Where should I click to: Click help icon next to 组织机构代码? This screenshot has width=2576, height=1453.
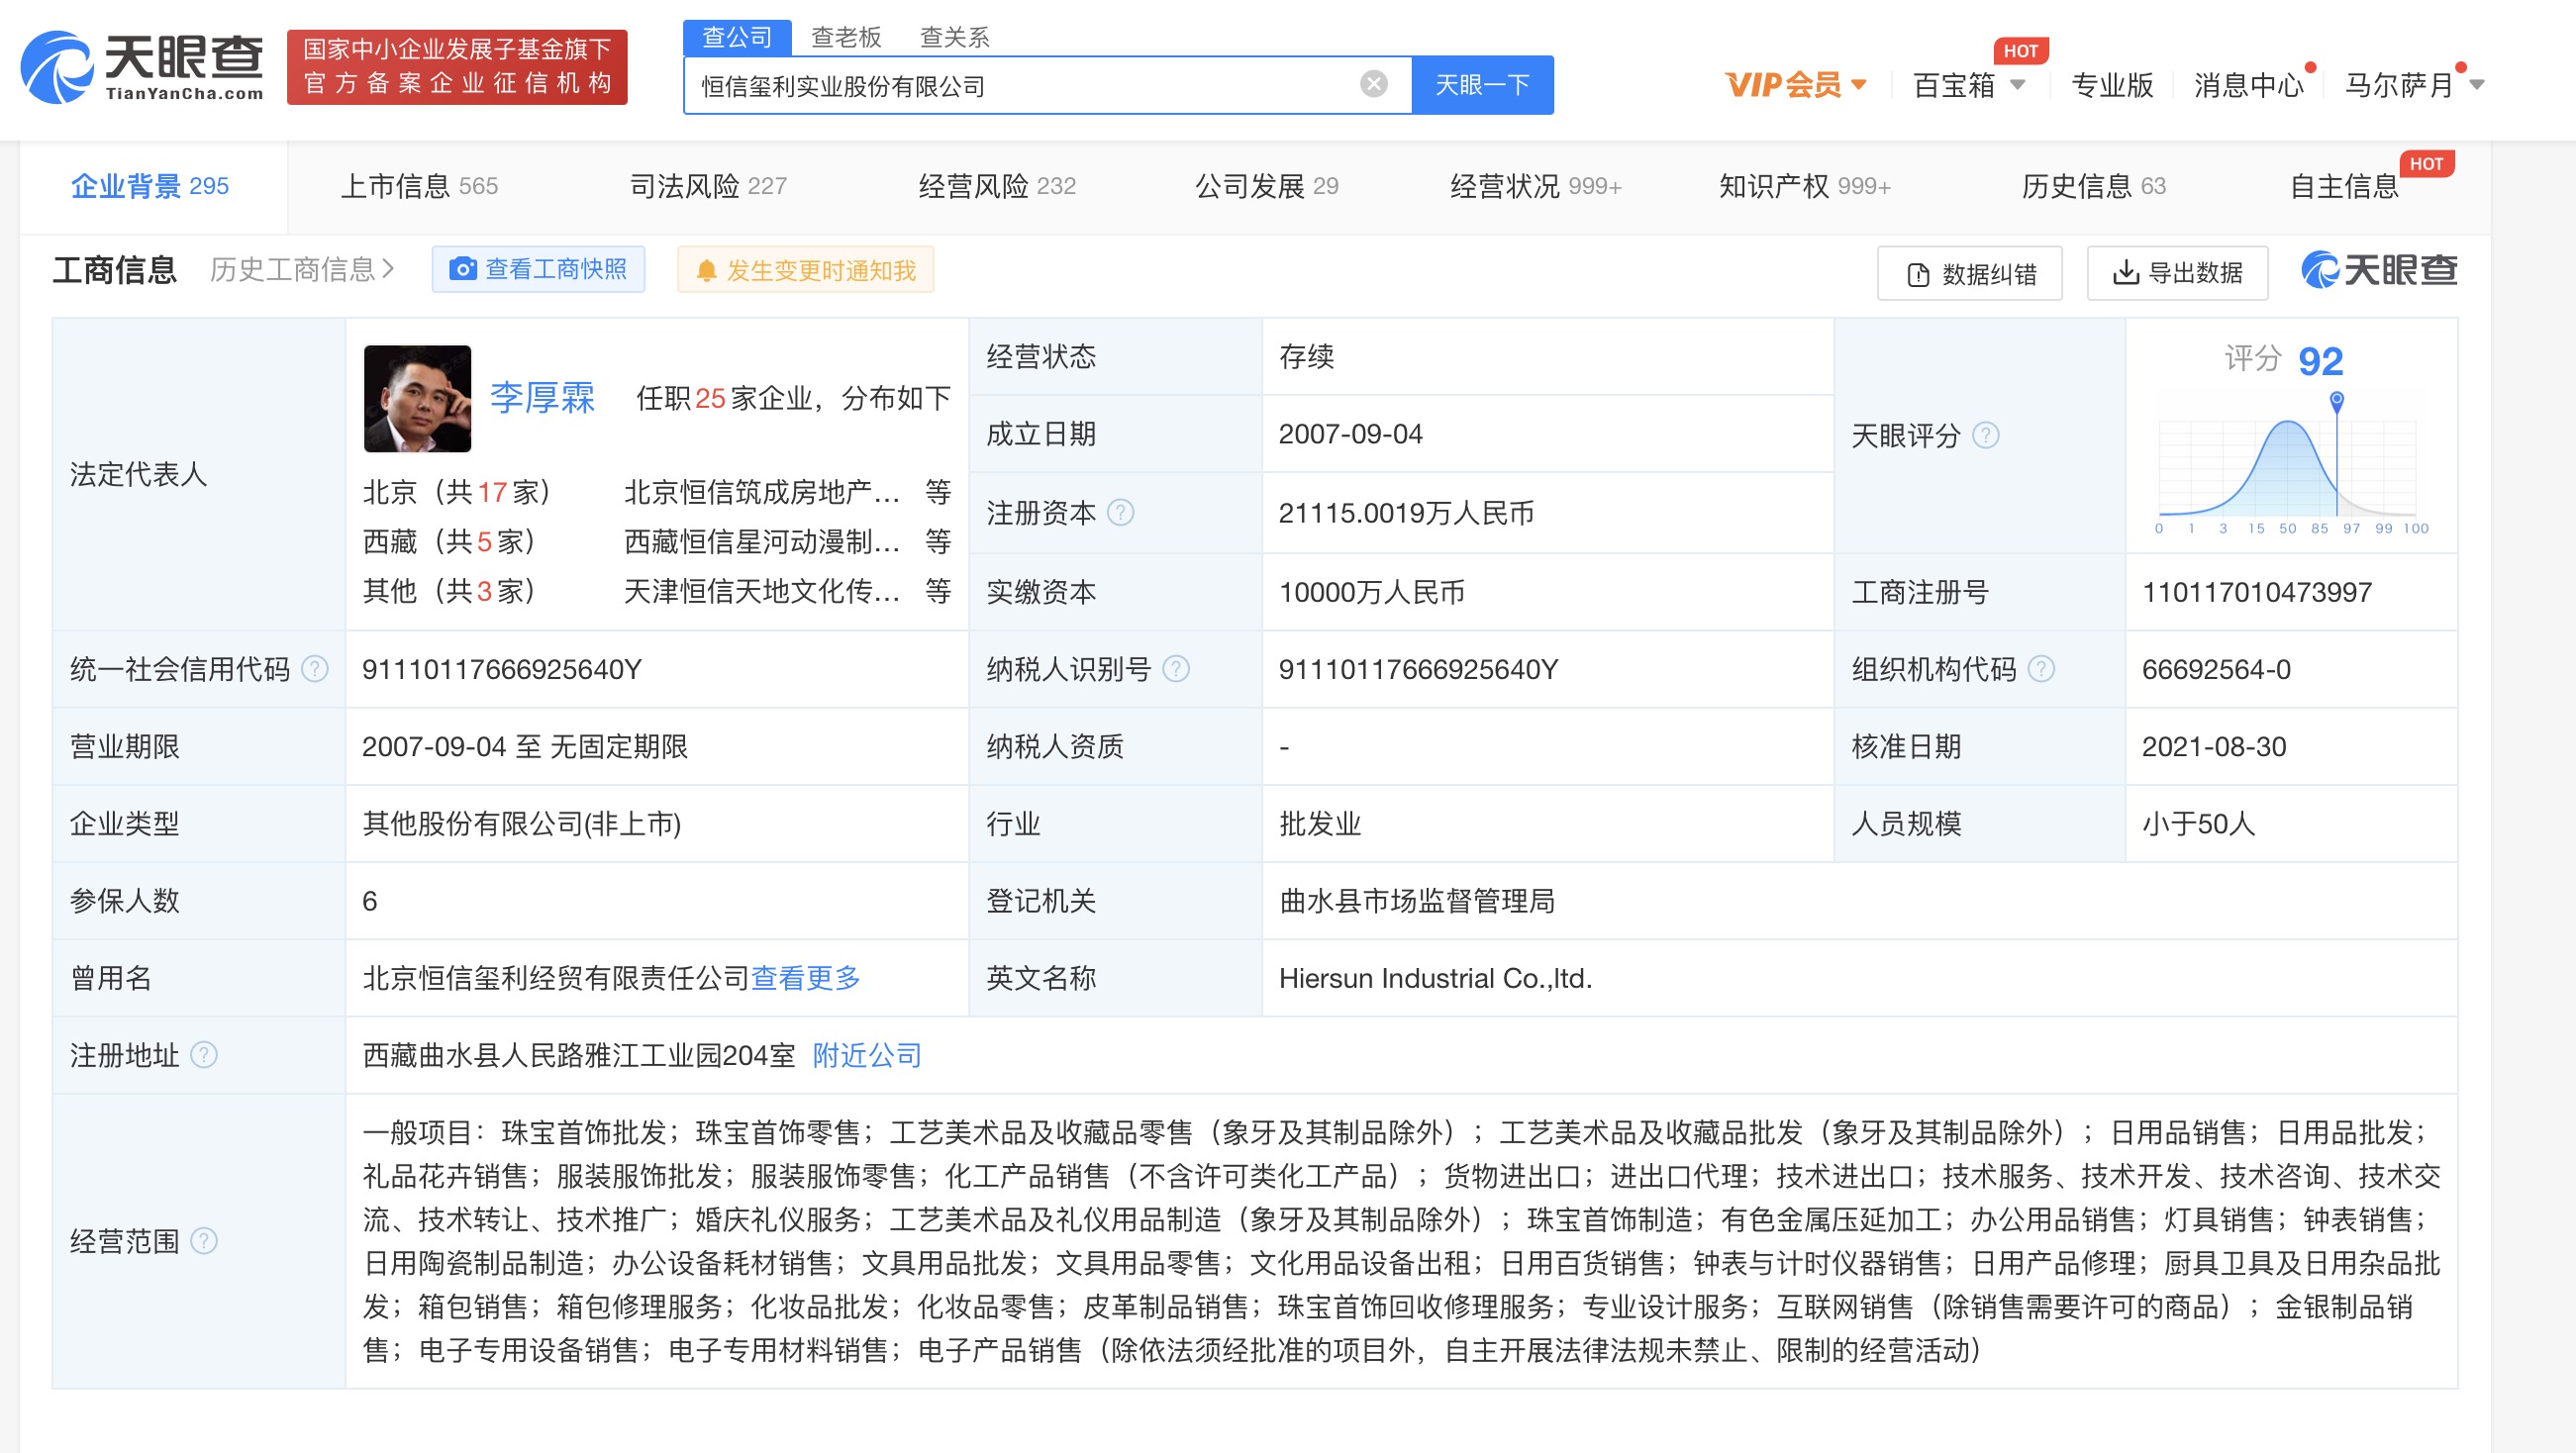point(2041,669)
